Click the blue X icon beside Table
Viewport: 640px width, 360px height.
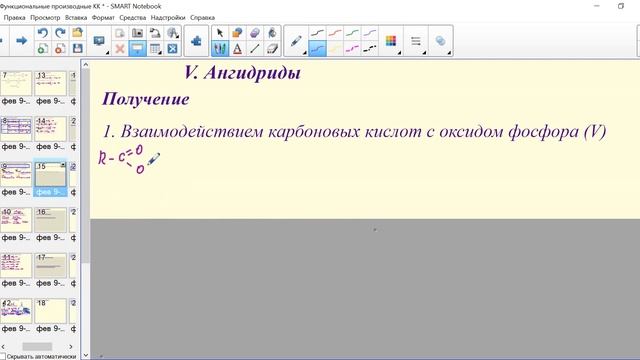click(x=172, y=49)
